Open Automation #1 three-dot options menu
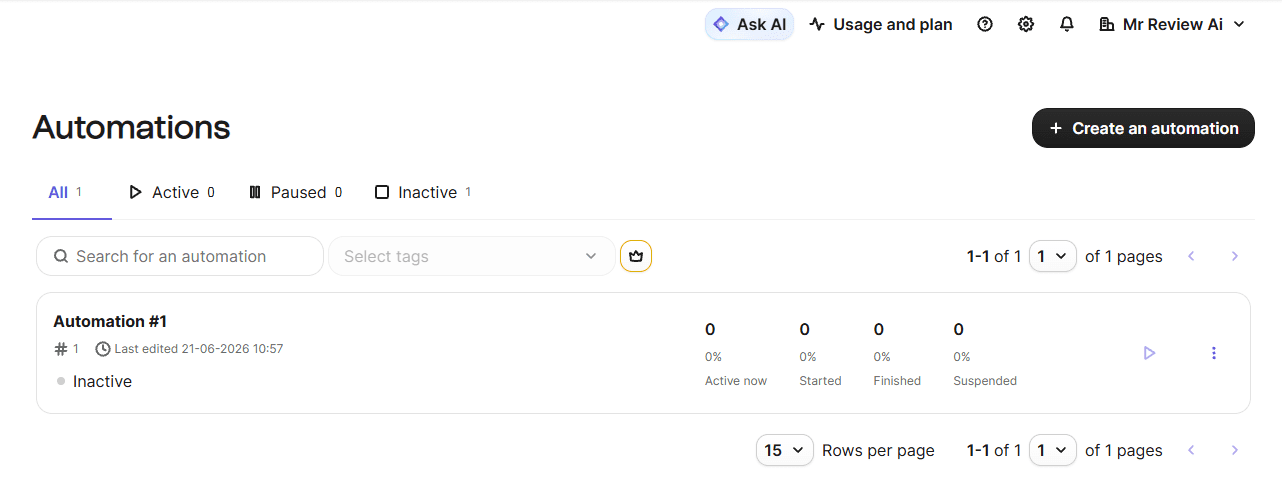Screen dimensions: 1282x498 [1214, 353]
